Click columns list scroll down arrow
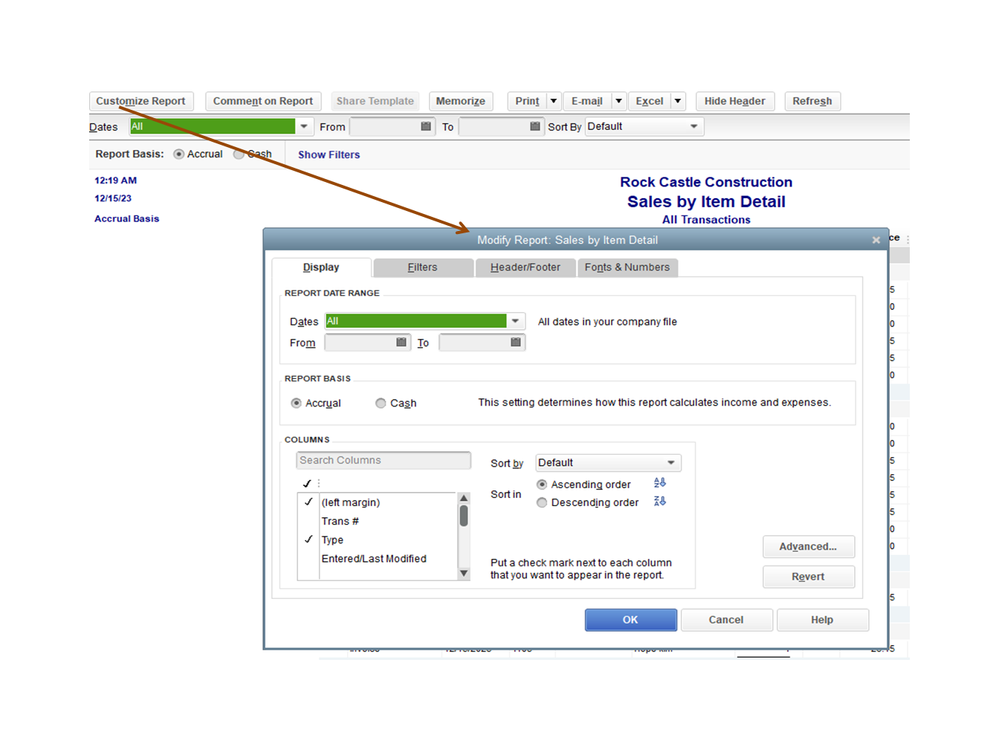 464,573
